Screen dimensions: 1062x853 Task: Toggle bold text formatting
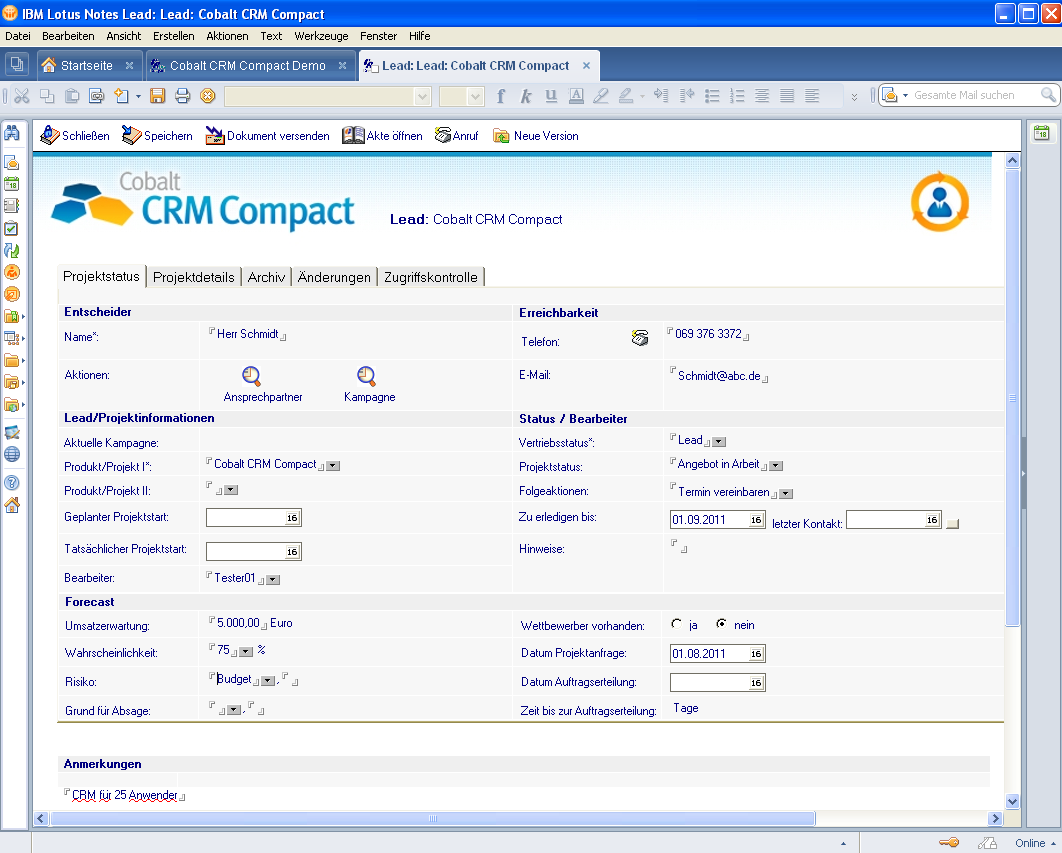tap(501, 96)
